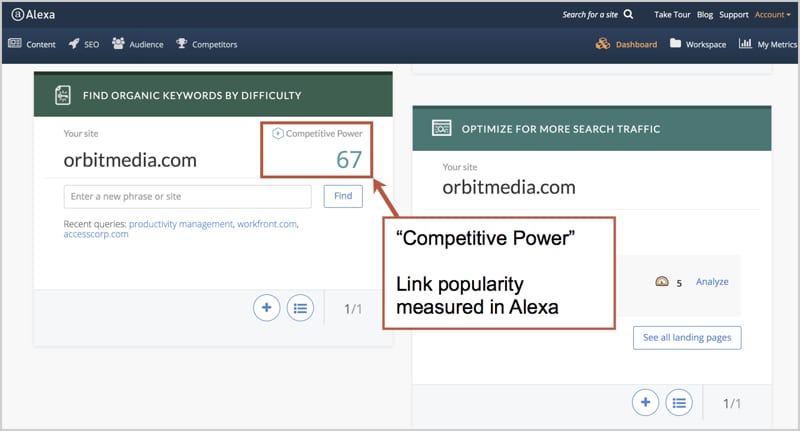The width and height of the screenshot is (800, 431).
Task: Click Take Tour link
Action: click(x=672, y=15)
